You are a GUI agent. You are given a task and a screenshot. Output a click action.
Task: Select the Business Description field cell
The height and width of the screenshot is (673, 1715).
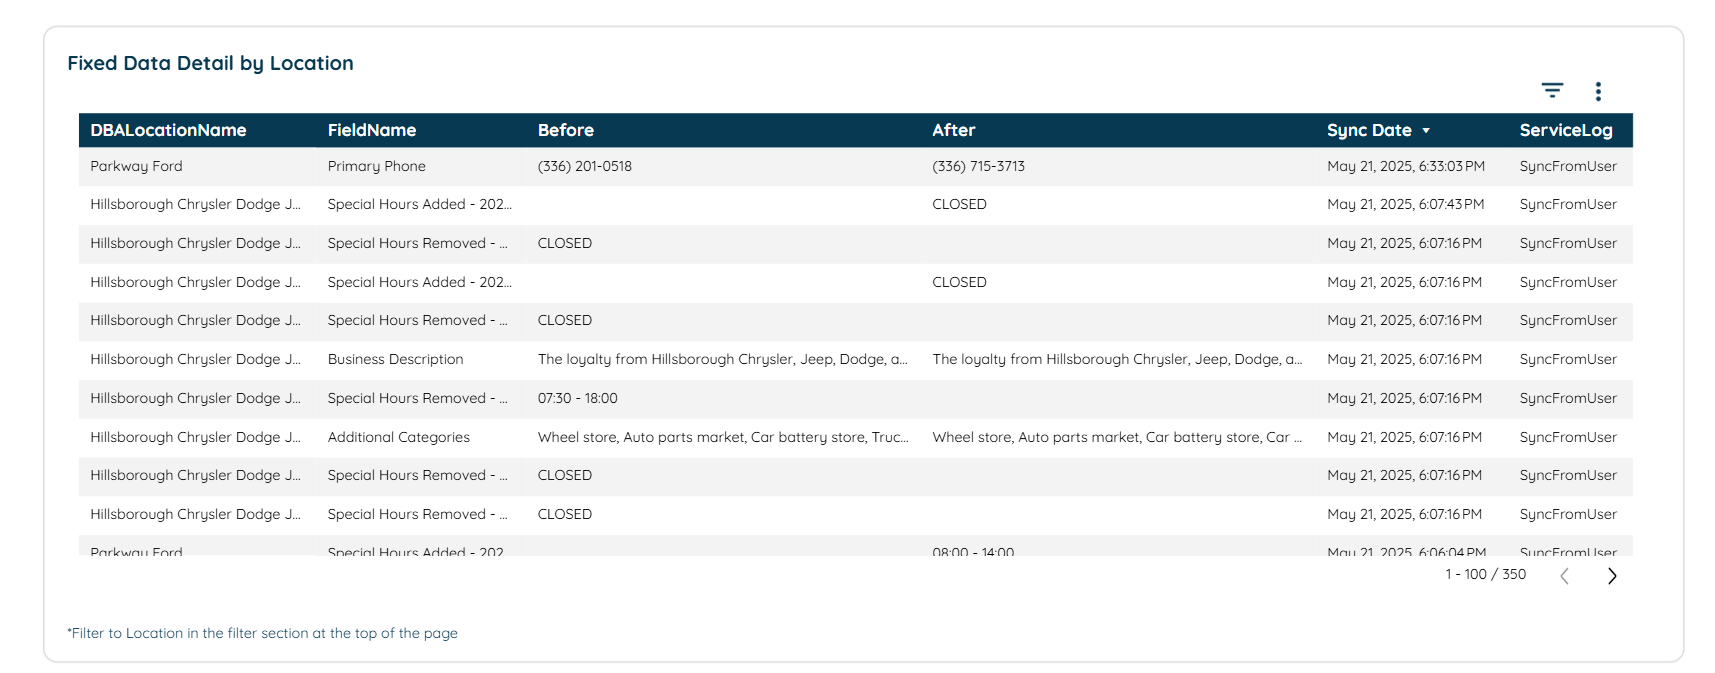(396, 359)
